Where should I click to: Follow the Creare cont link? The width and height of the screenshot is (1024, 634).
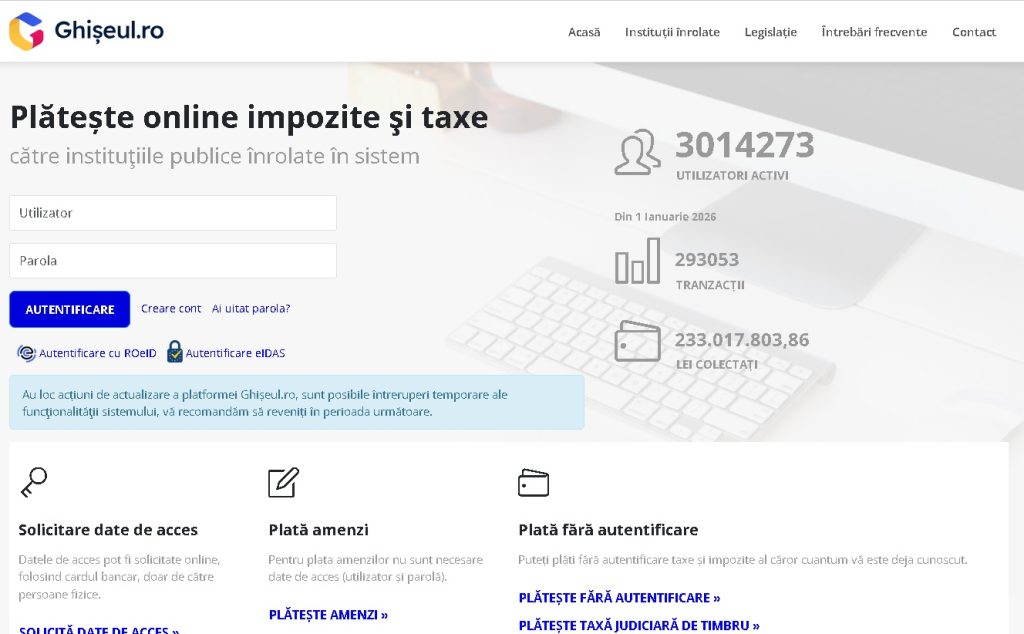171,309
